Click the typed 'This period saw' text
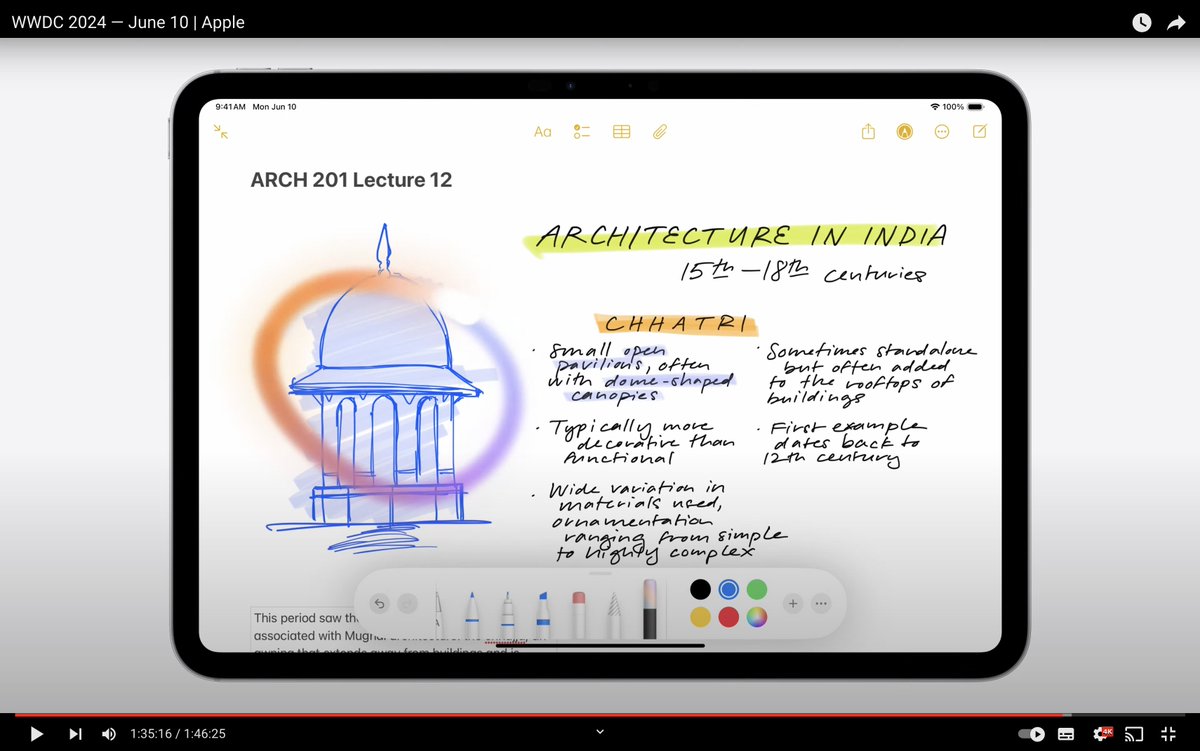This screenshot has width=1200, height=751. (305, 618)
